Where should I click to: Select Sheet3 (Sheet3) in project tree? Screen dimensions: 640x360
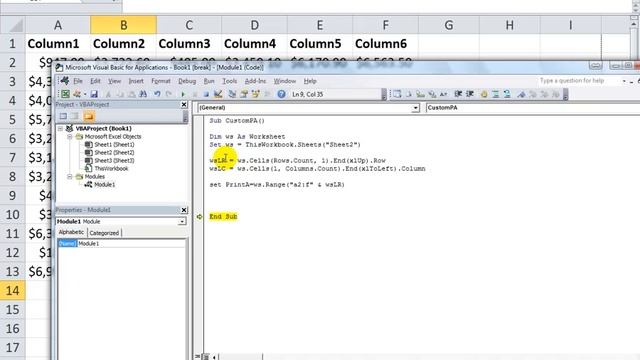click(114, 160)
